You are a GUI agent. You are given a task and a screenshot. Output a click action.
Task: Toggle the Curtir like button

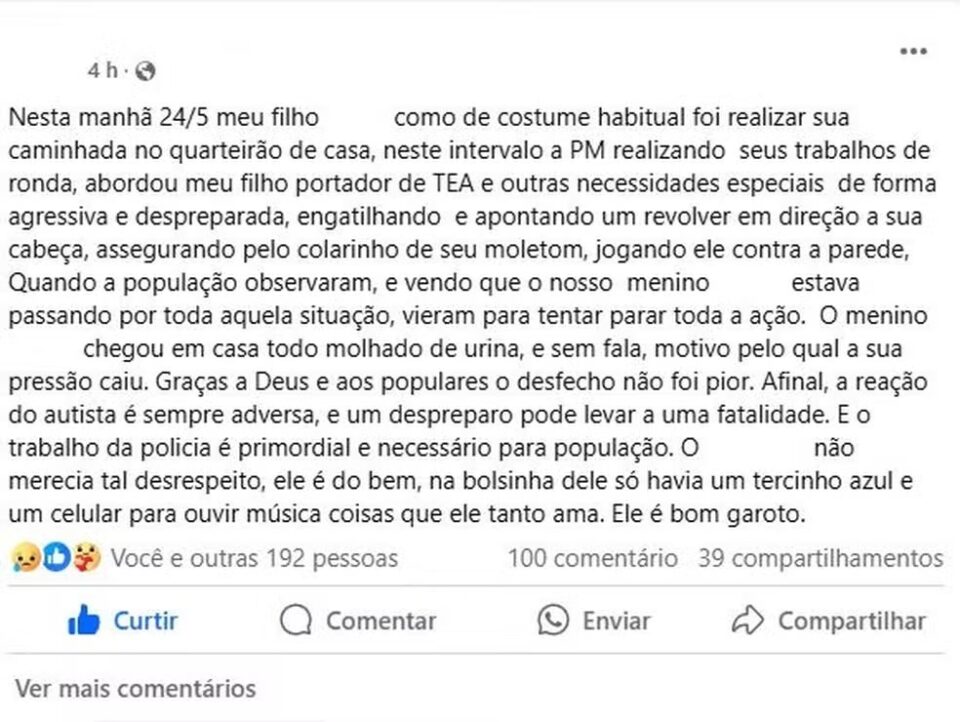pyautogui.click(x=122, y=621)
